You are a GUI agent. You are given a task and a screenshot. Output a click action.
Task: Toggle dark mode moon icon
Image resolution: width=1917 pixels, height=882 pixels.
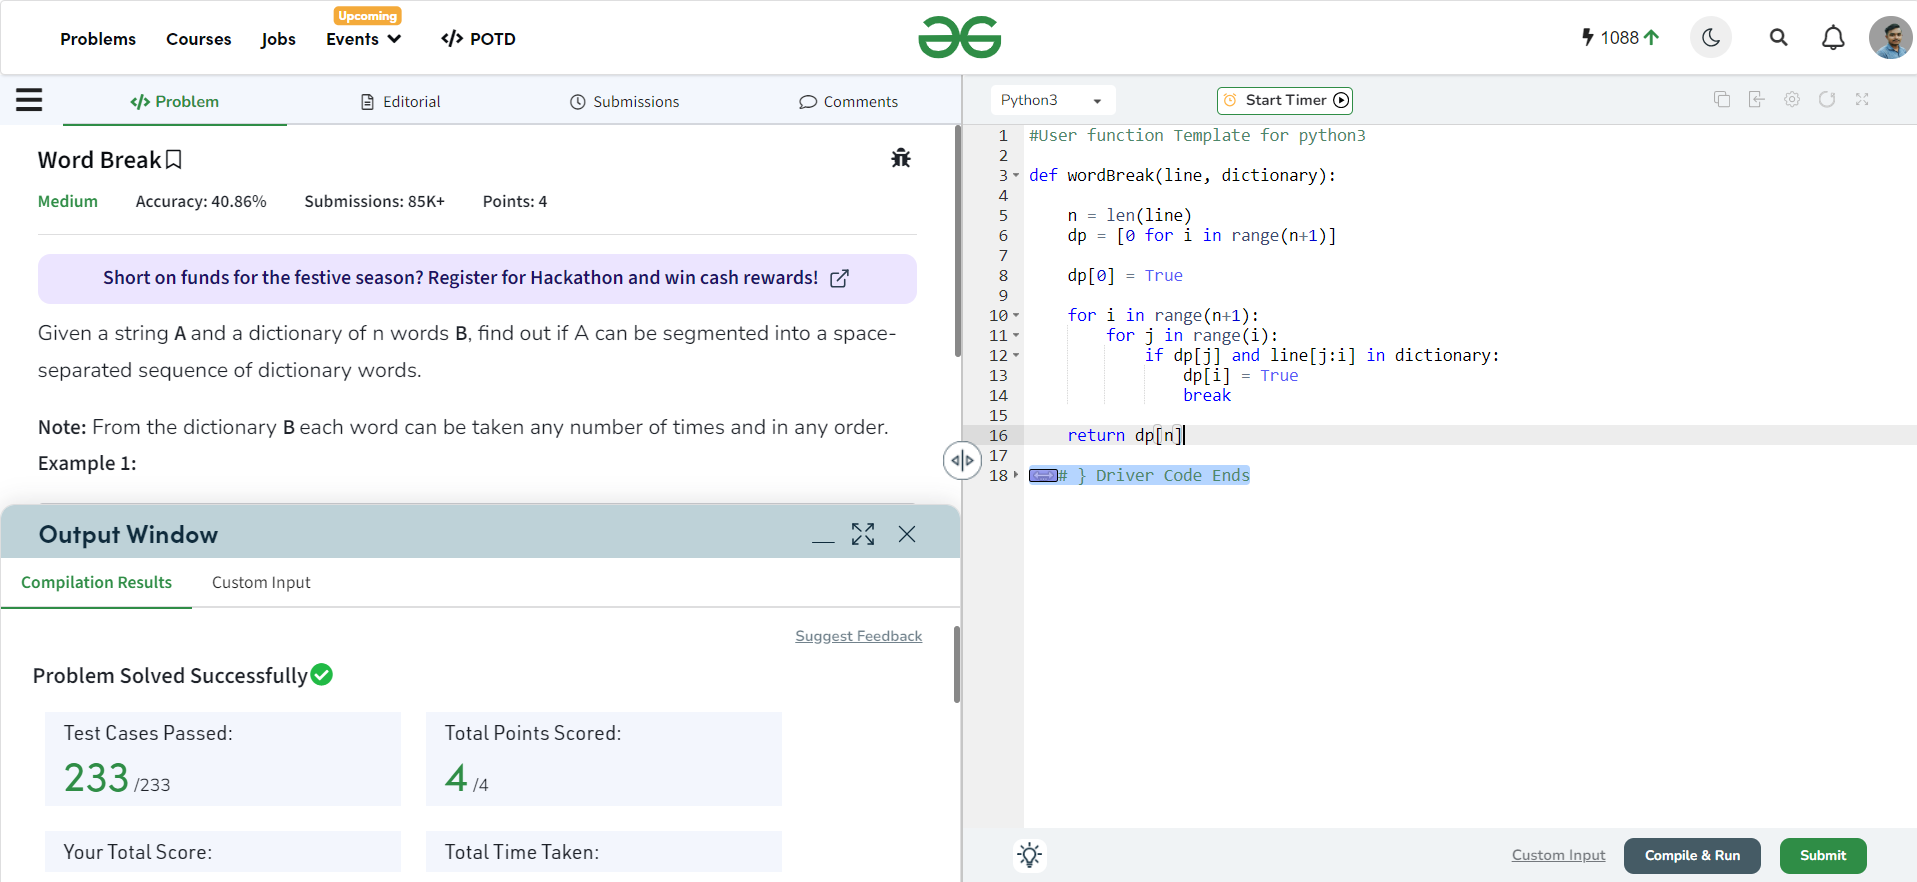[1711, 38]
